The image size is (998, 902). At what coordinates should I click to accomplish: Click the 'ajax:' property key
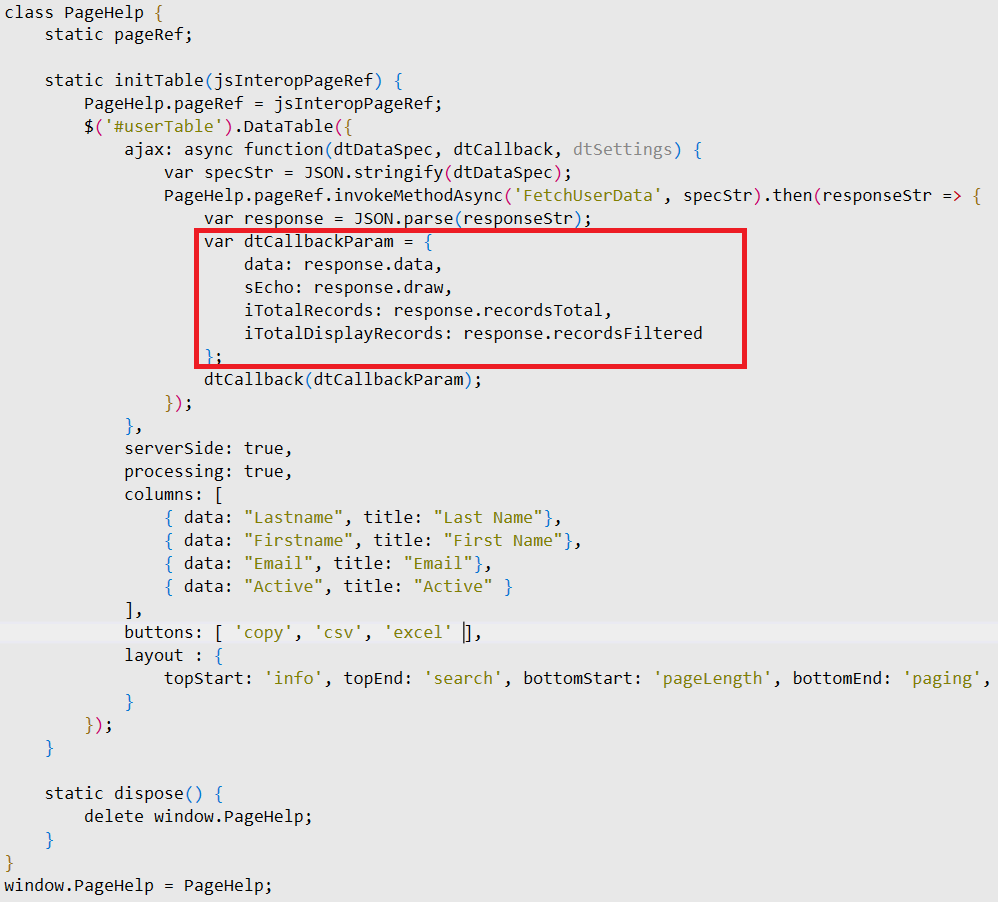[x=149, y=150]
